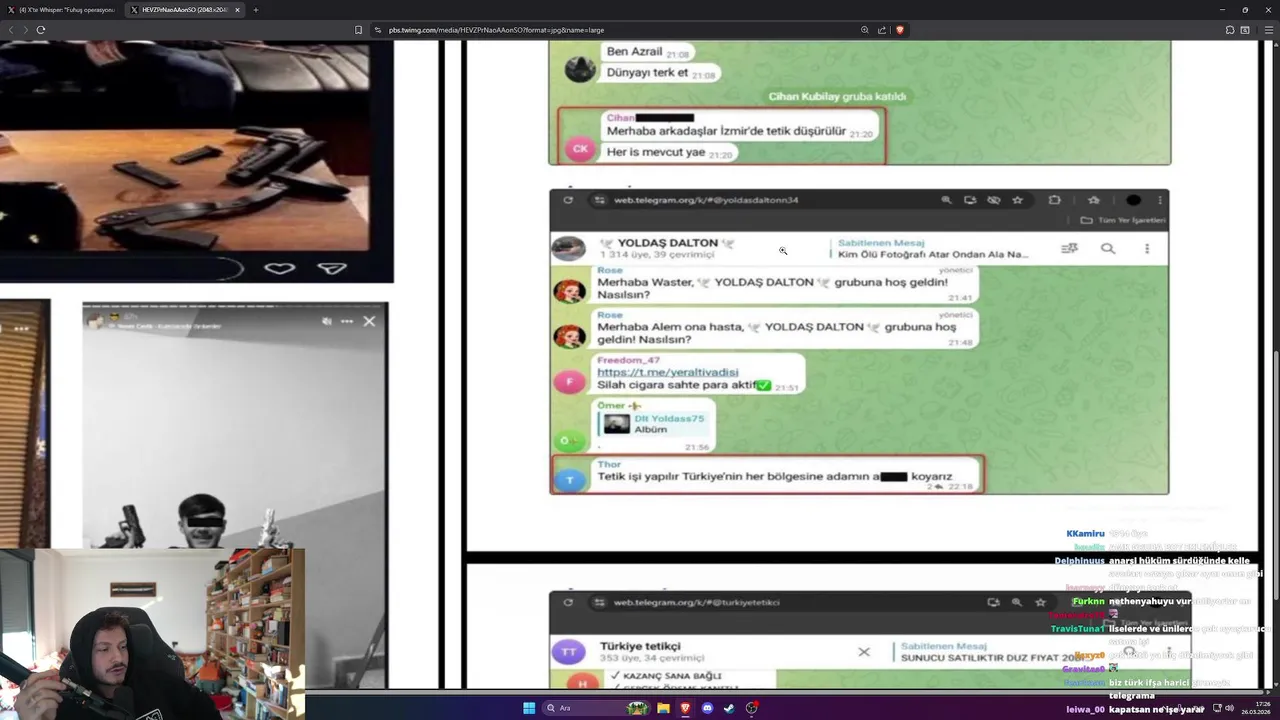Screen dimensions: 1280x720
Task: Click the pinned messages list icon in YOLDAŞ DALTON
Action: tap(1069, 249)
